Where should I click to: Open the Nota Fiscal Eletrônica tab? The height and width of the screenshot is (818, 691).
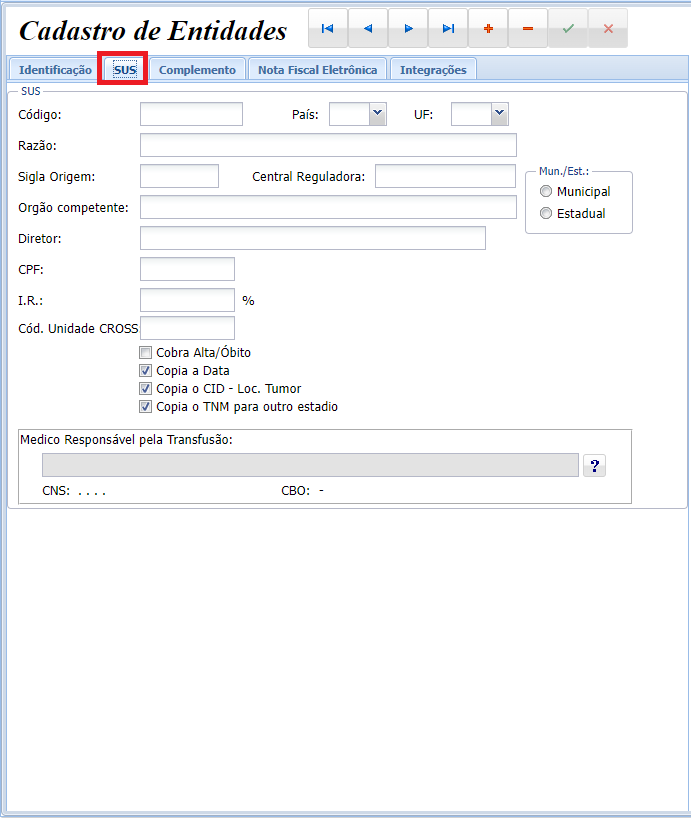(318, 70)
